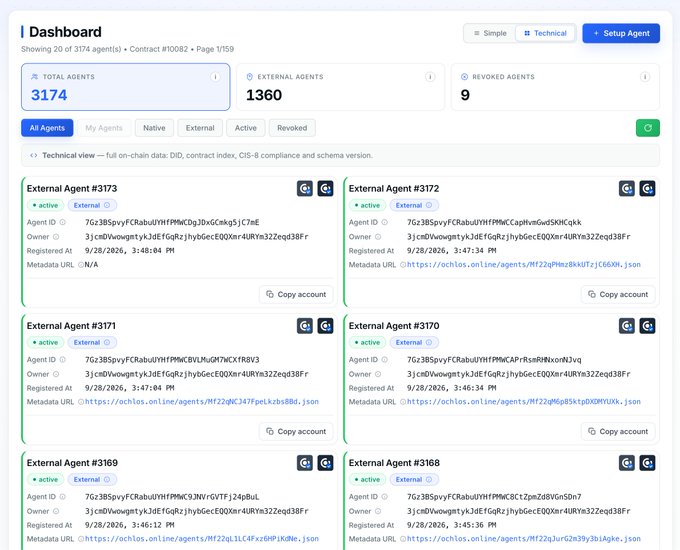The height and width of the screenshot is (550, 680).
Task: Click the second wallet icon on Agent #3173
Action: click(x=325, y=189)
